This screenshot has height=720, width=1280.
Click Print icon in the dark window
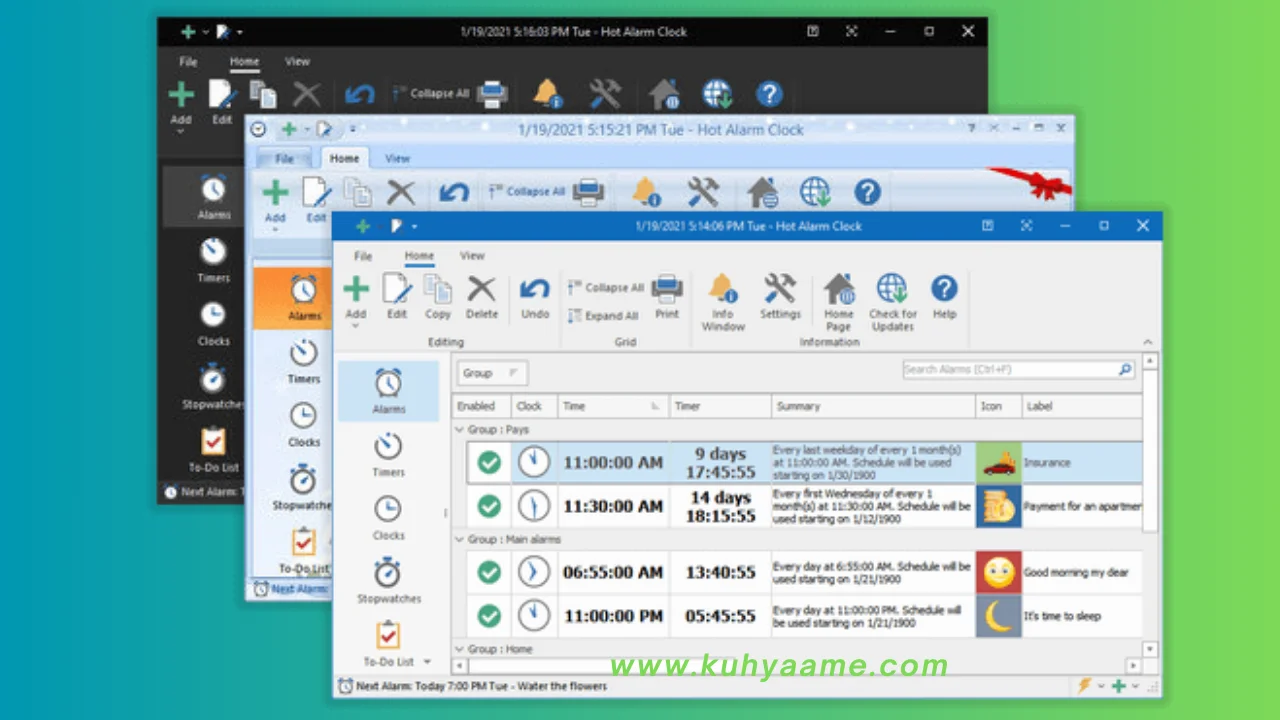(x=492, y=94)
